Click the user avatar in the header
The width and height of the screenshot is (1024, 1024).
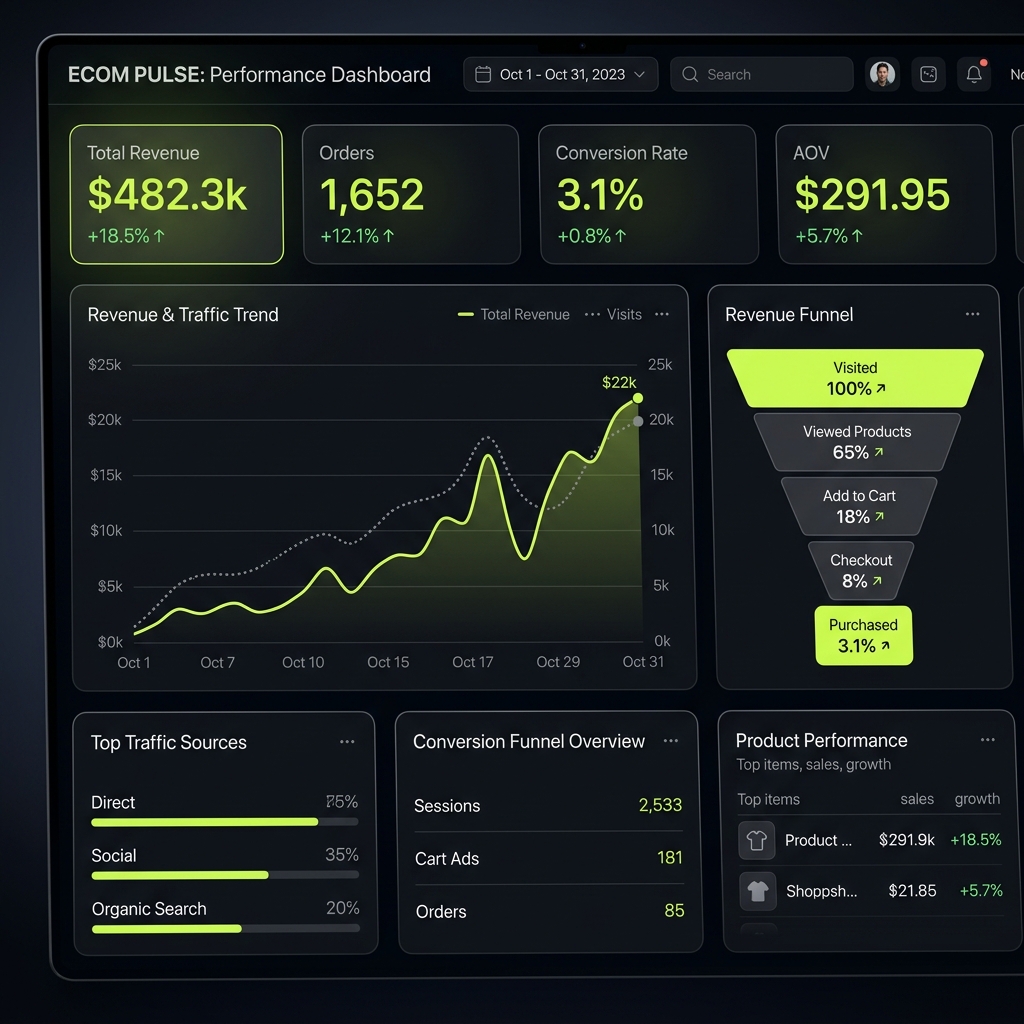tap(882, 74)
